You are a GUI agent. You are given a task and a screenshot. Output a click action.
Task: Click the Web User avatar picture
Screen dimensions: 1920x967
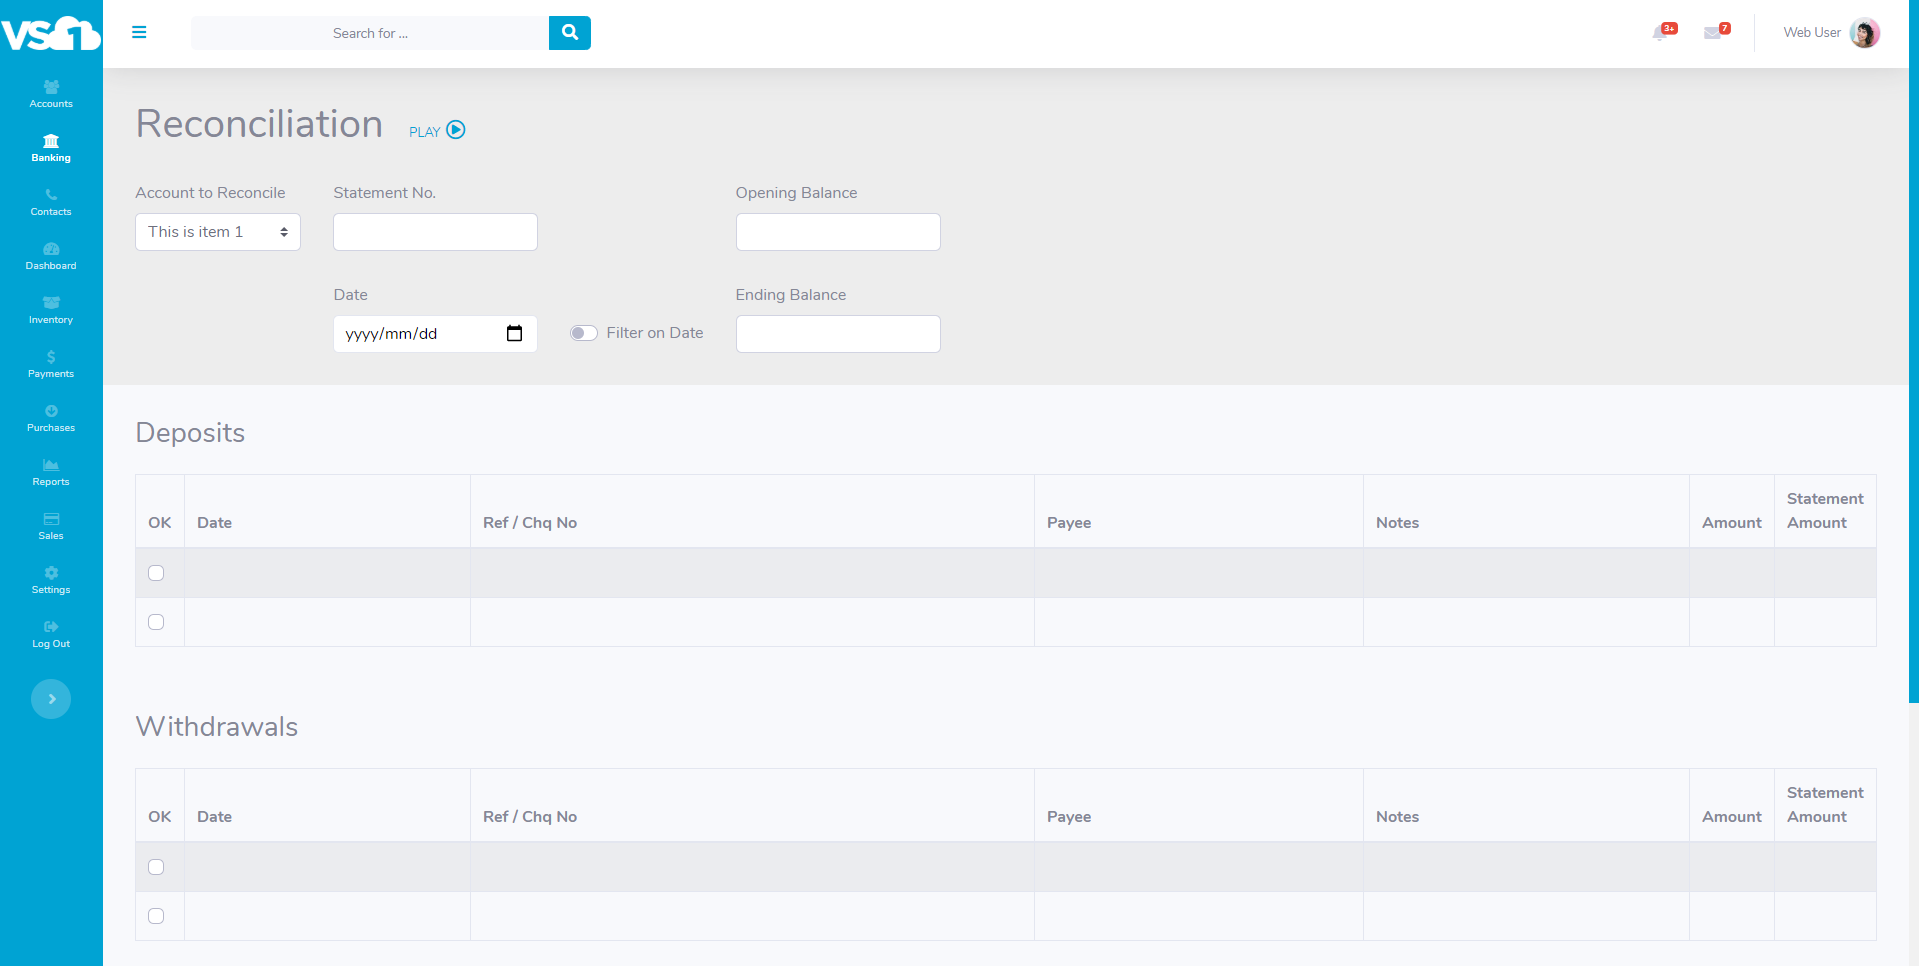pos(1864,33)
